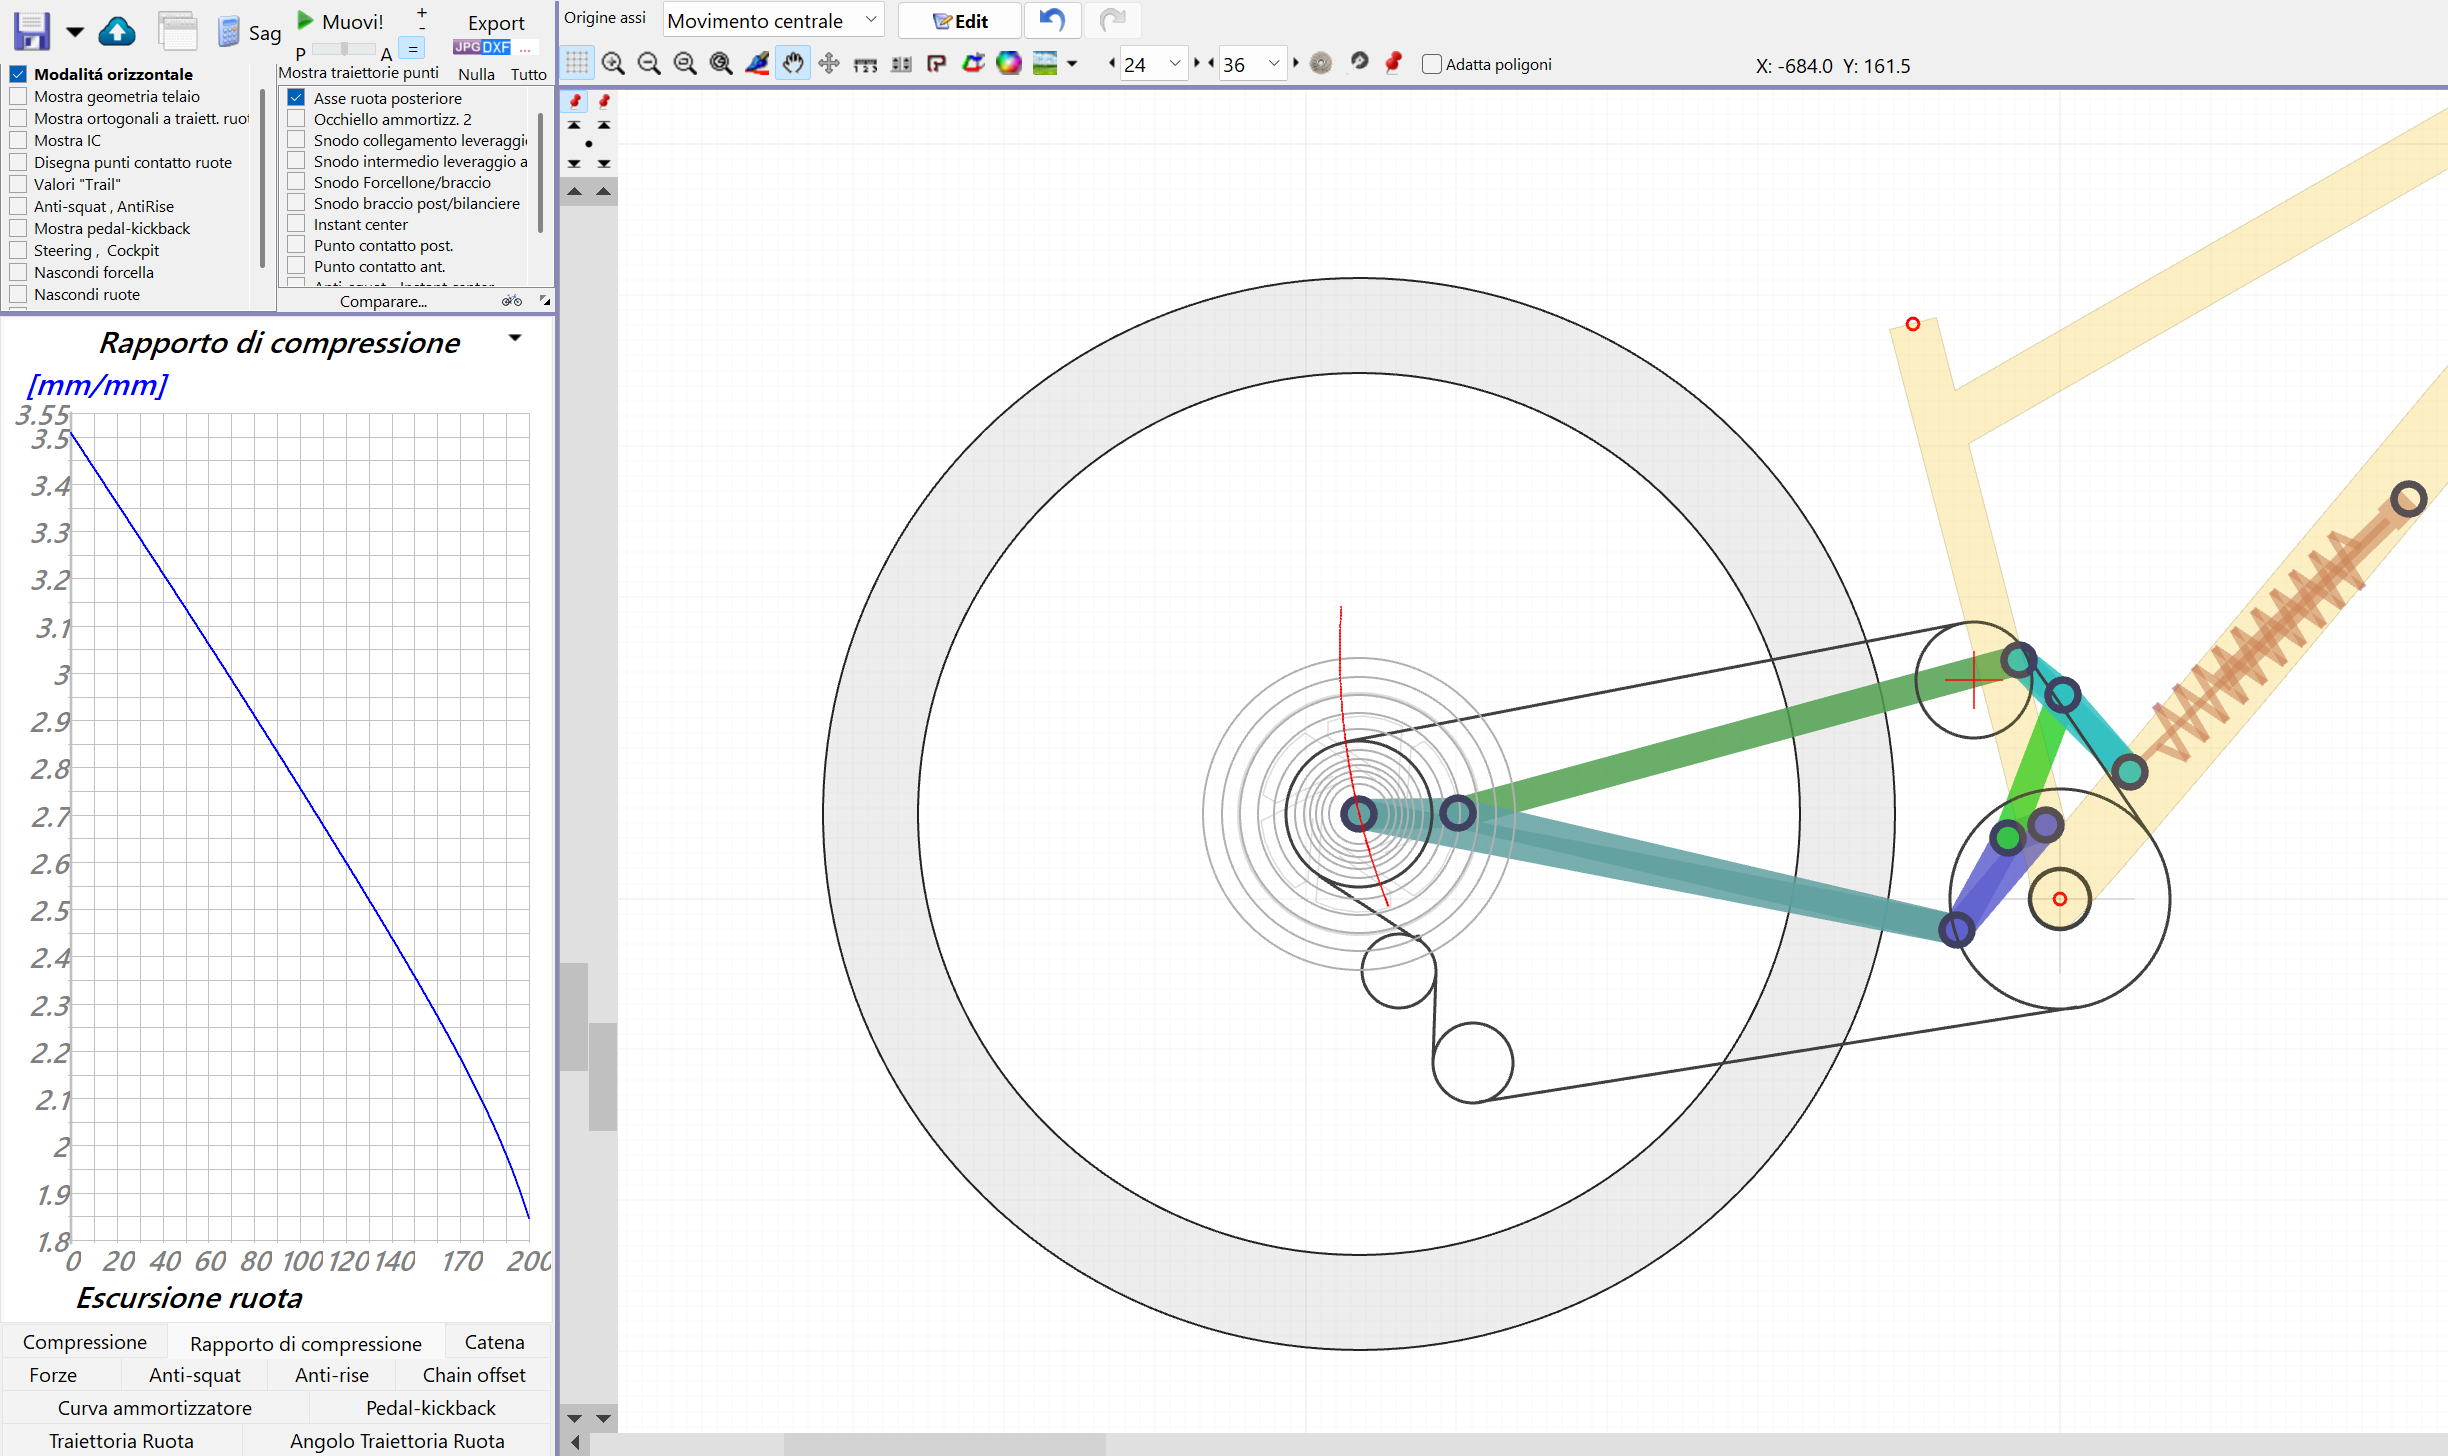The image size is (2448, 1456).
Task: Open the rainbow color wheel picker
Action: (1009, 64)
